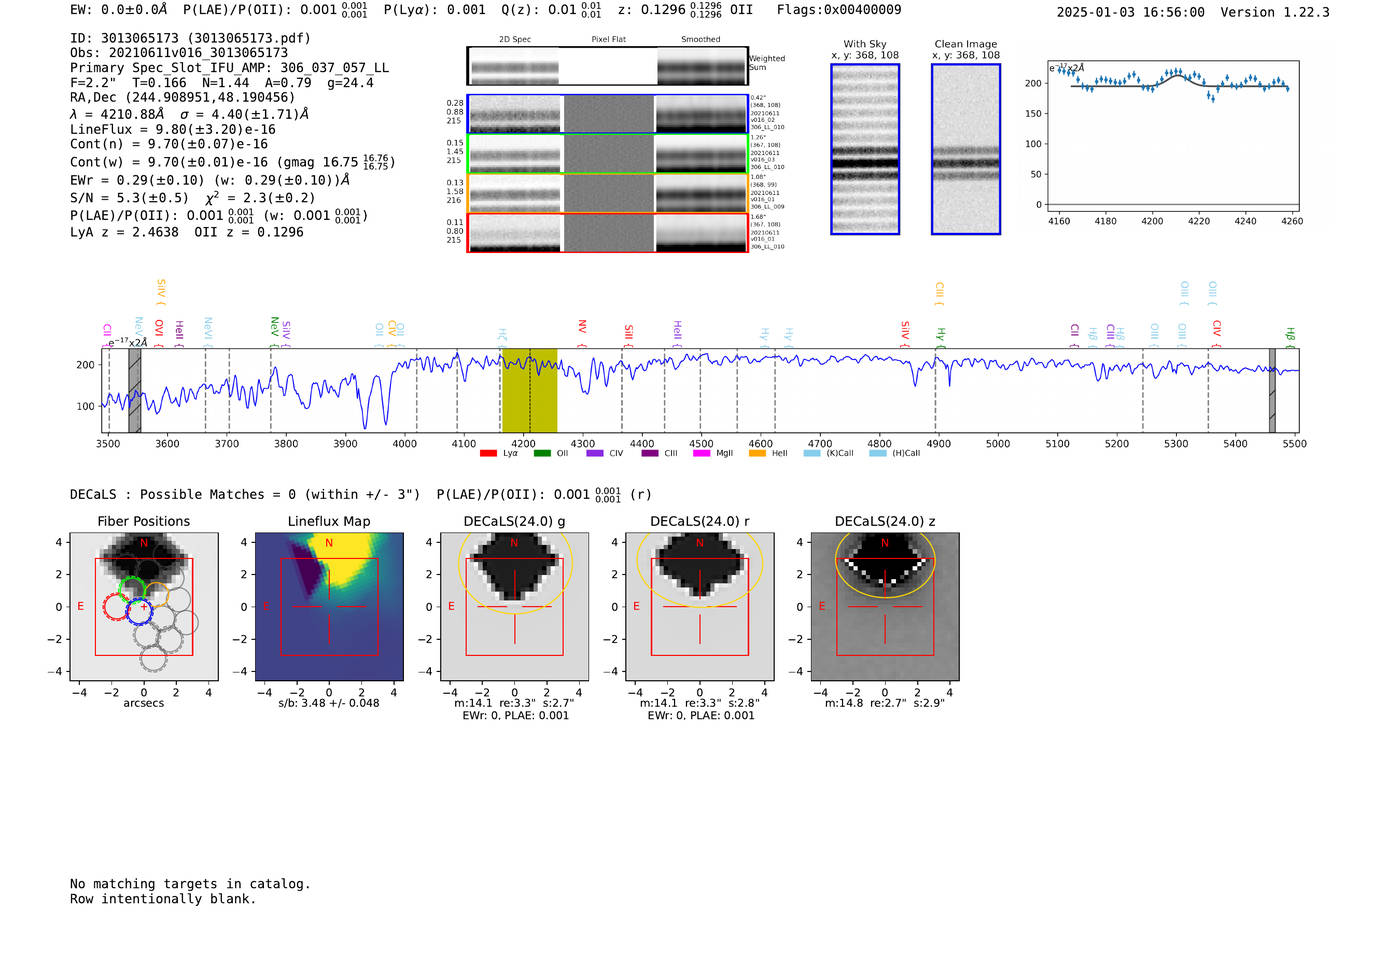The image size is (1400, 953).
Task: Click the Weighted Sum spectrum strip
Action: click(x=608, y=66)
